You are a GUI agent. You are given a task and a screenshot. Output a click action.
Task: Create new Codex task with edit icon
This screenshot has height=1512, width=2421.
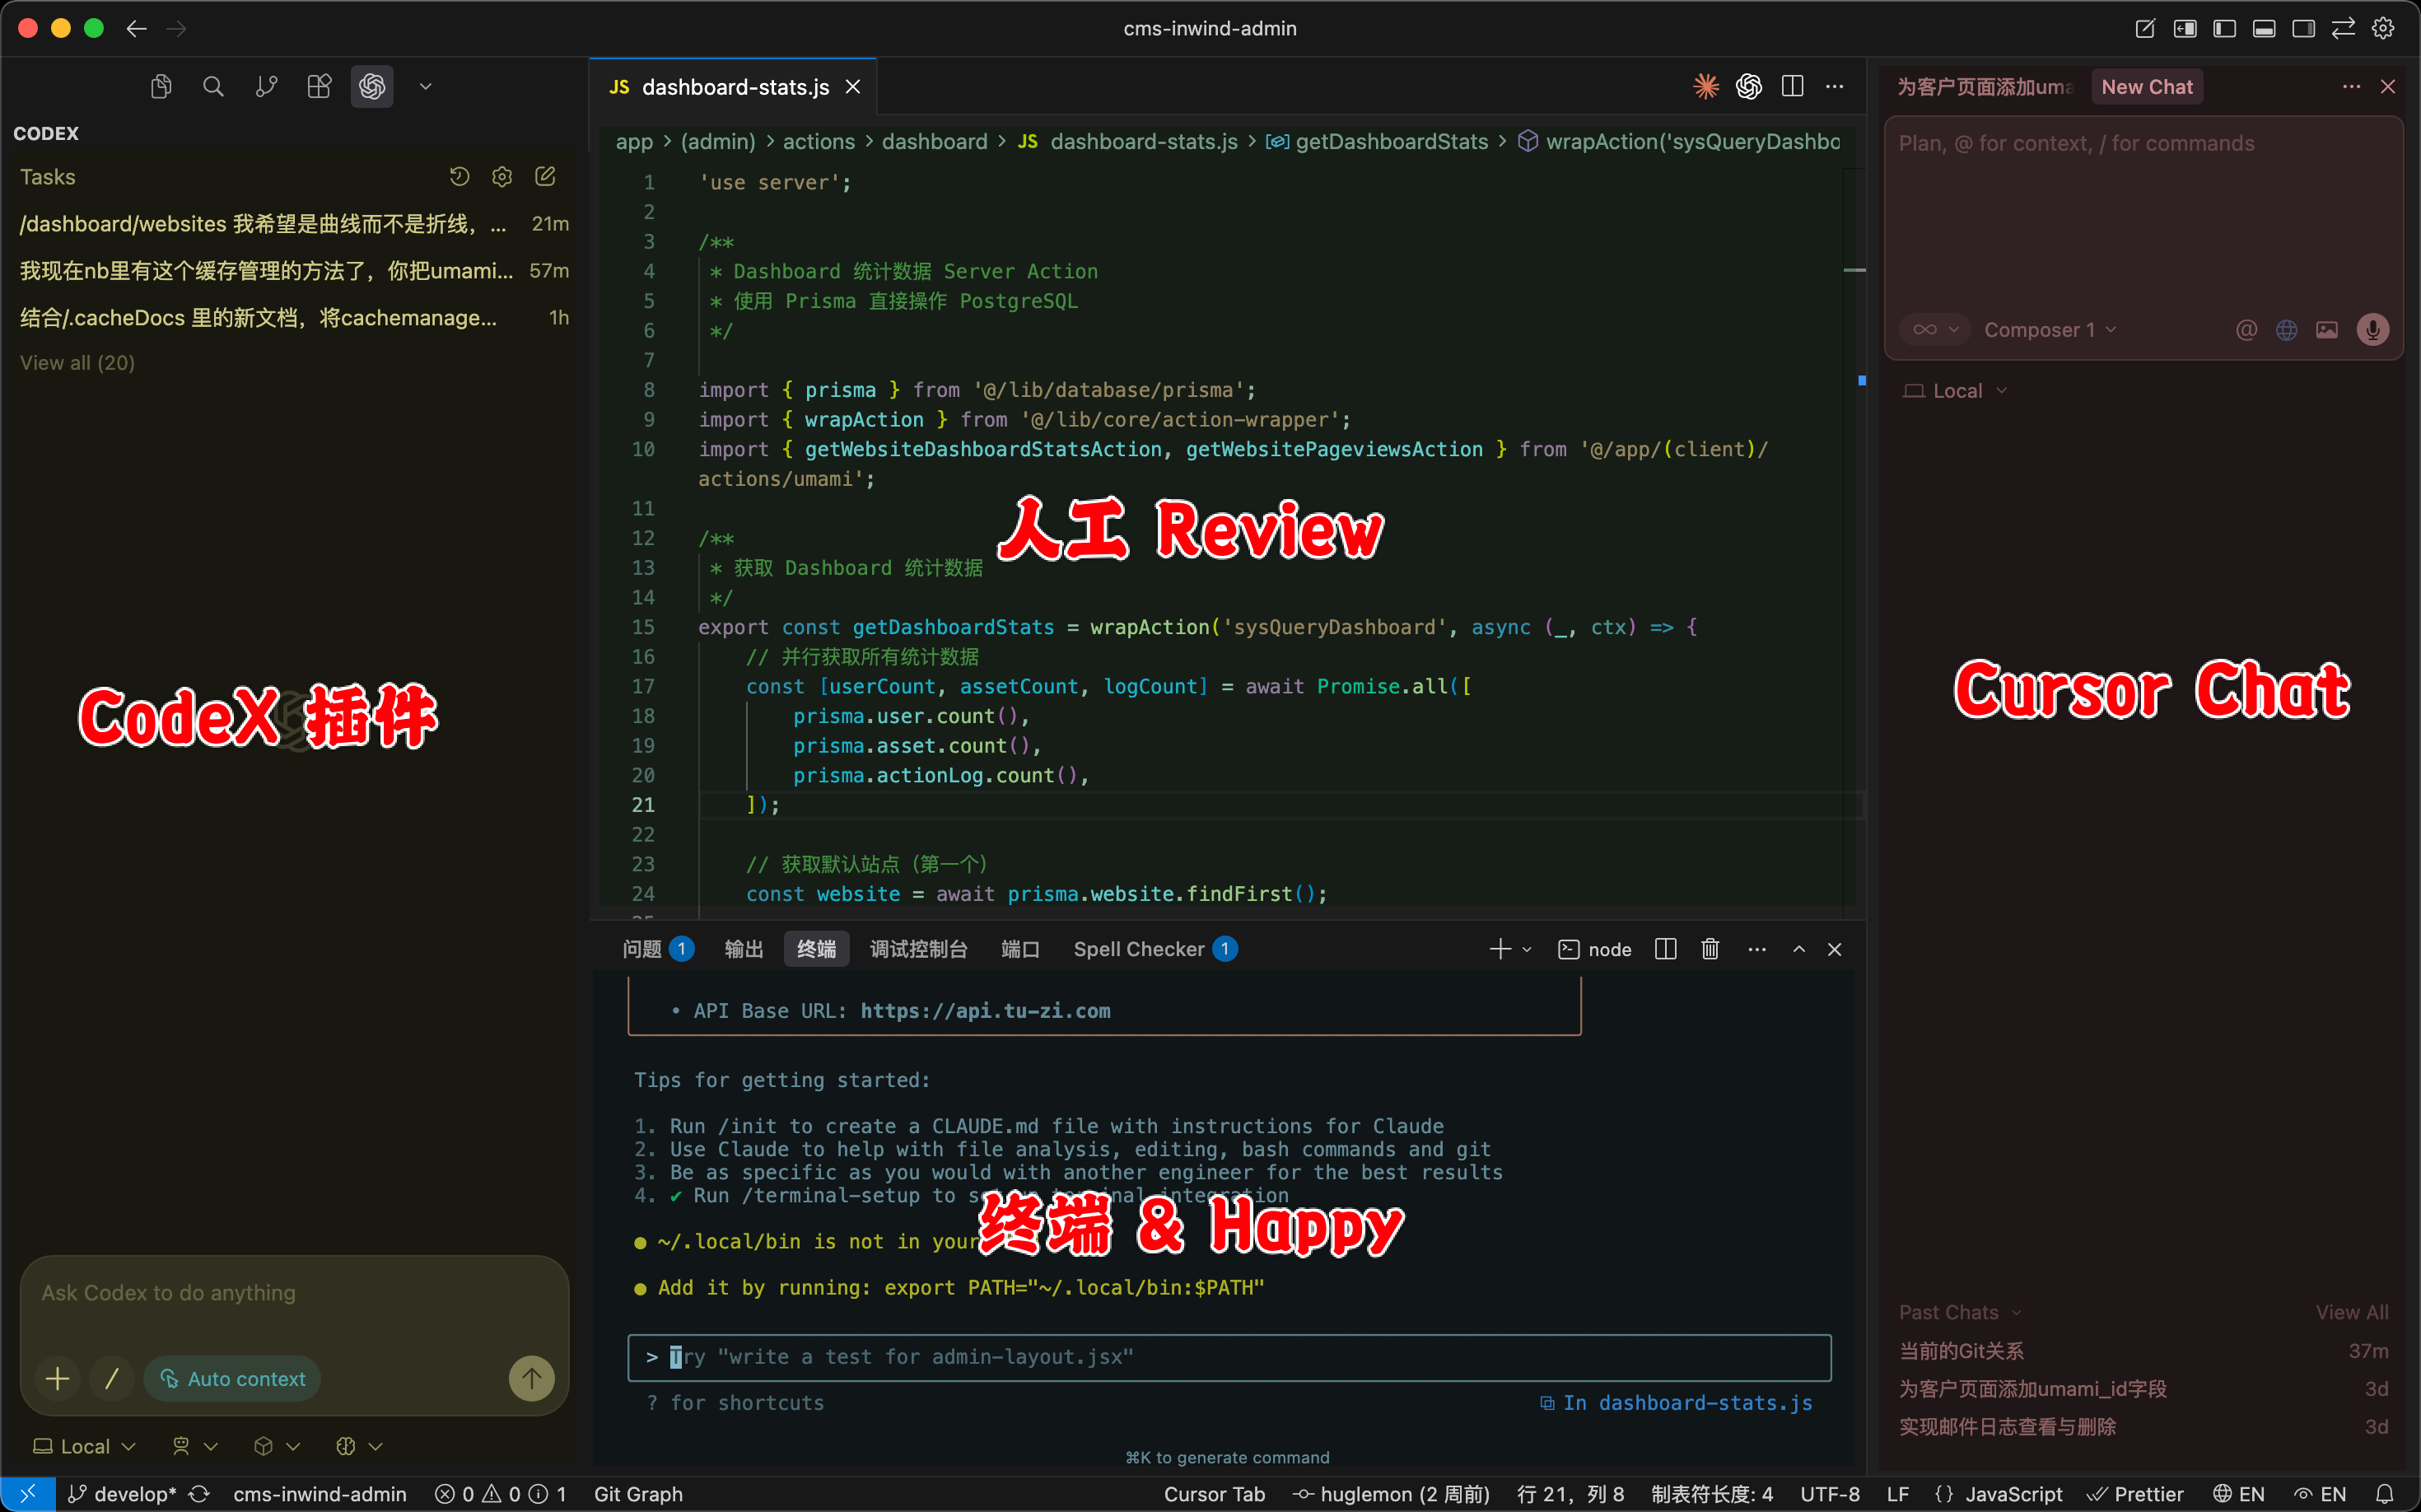coord(545,177)
